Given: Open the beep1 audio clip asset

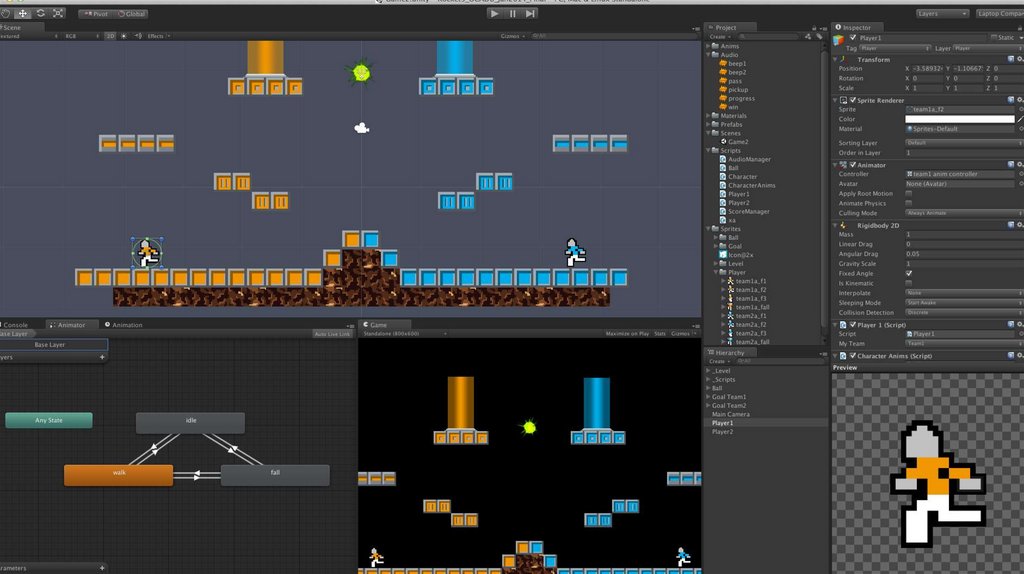Looking at the screenshot, I should [737, 64].
